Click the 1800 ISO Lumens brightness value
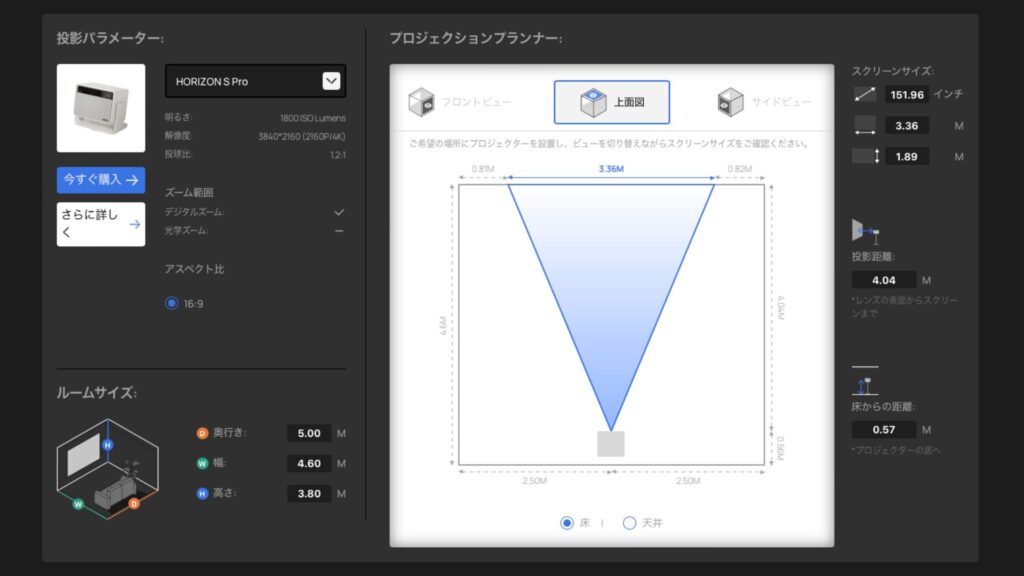The height and width of the screenshot is (576, 1024). point(313,118)
